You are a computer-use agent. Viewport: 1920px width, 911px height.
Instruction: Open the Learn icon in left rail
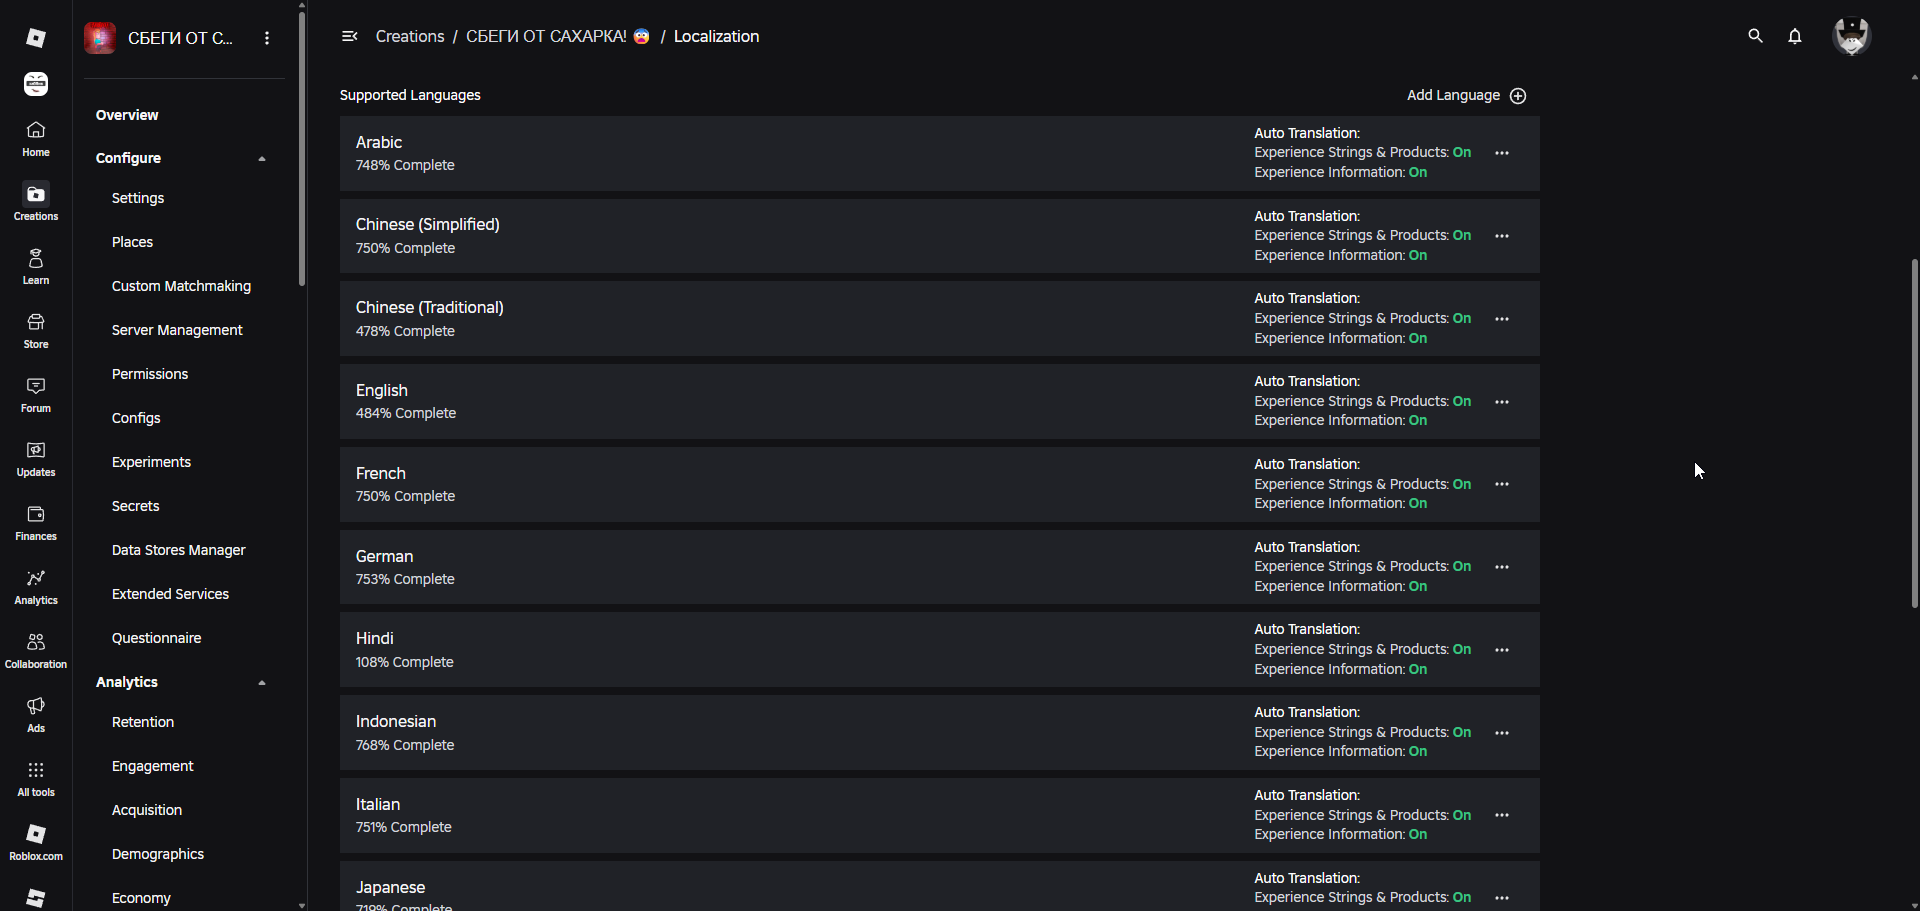tap(36, 266)
